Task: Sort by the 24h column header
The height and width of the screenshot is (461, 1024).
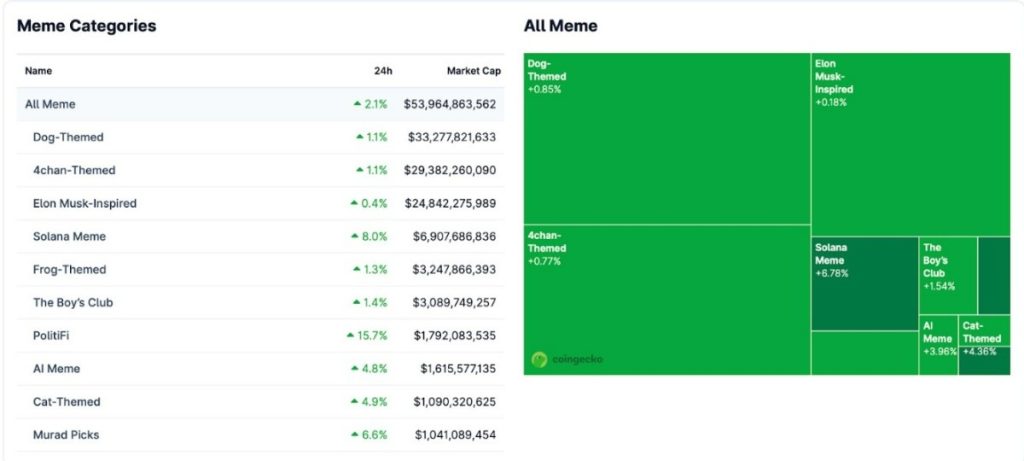Action: pyautogui.click(x=382, y=71)
